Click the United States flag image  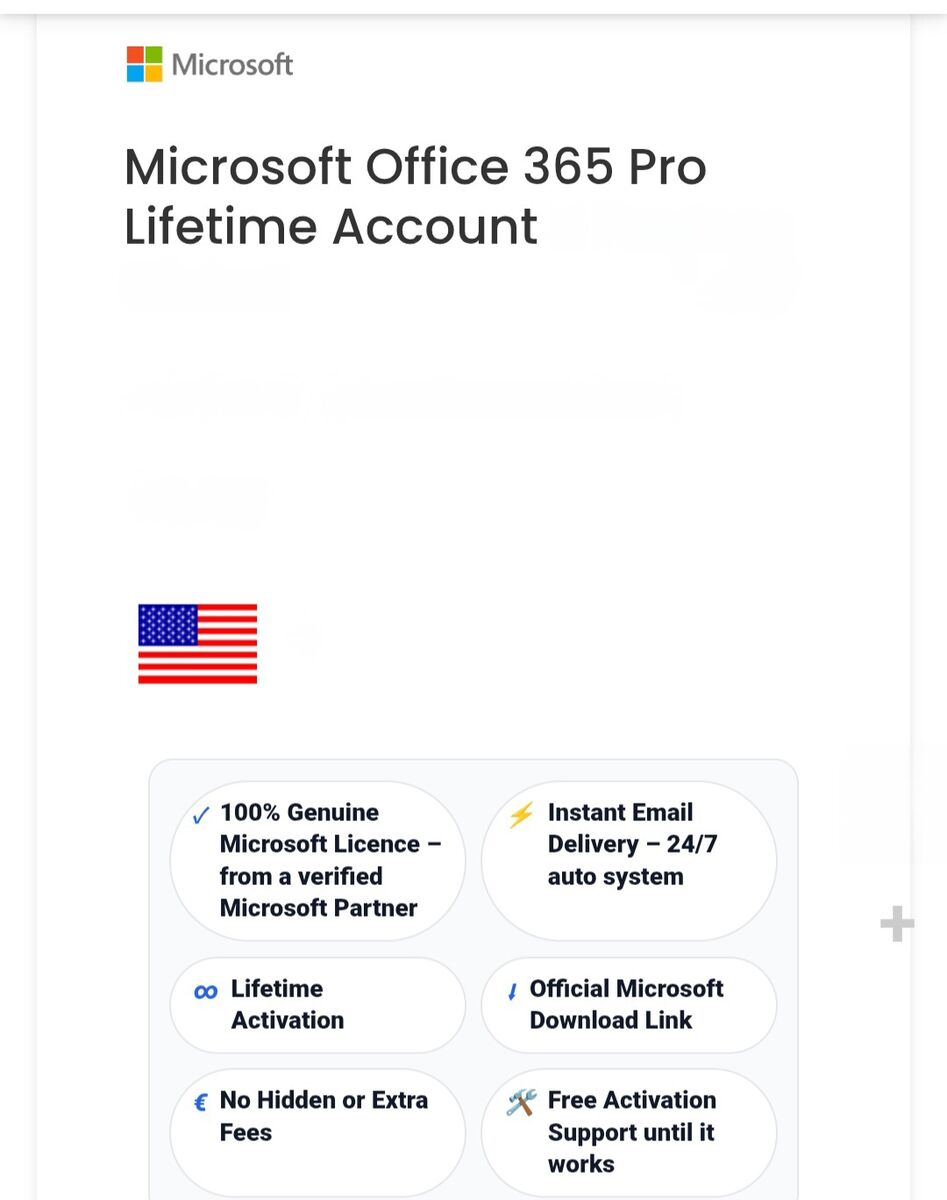[197, 644]
